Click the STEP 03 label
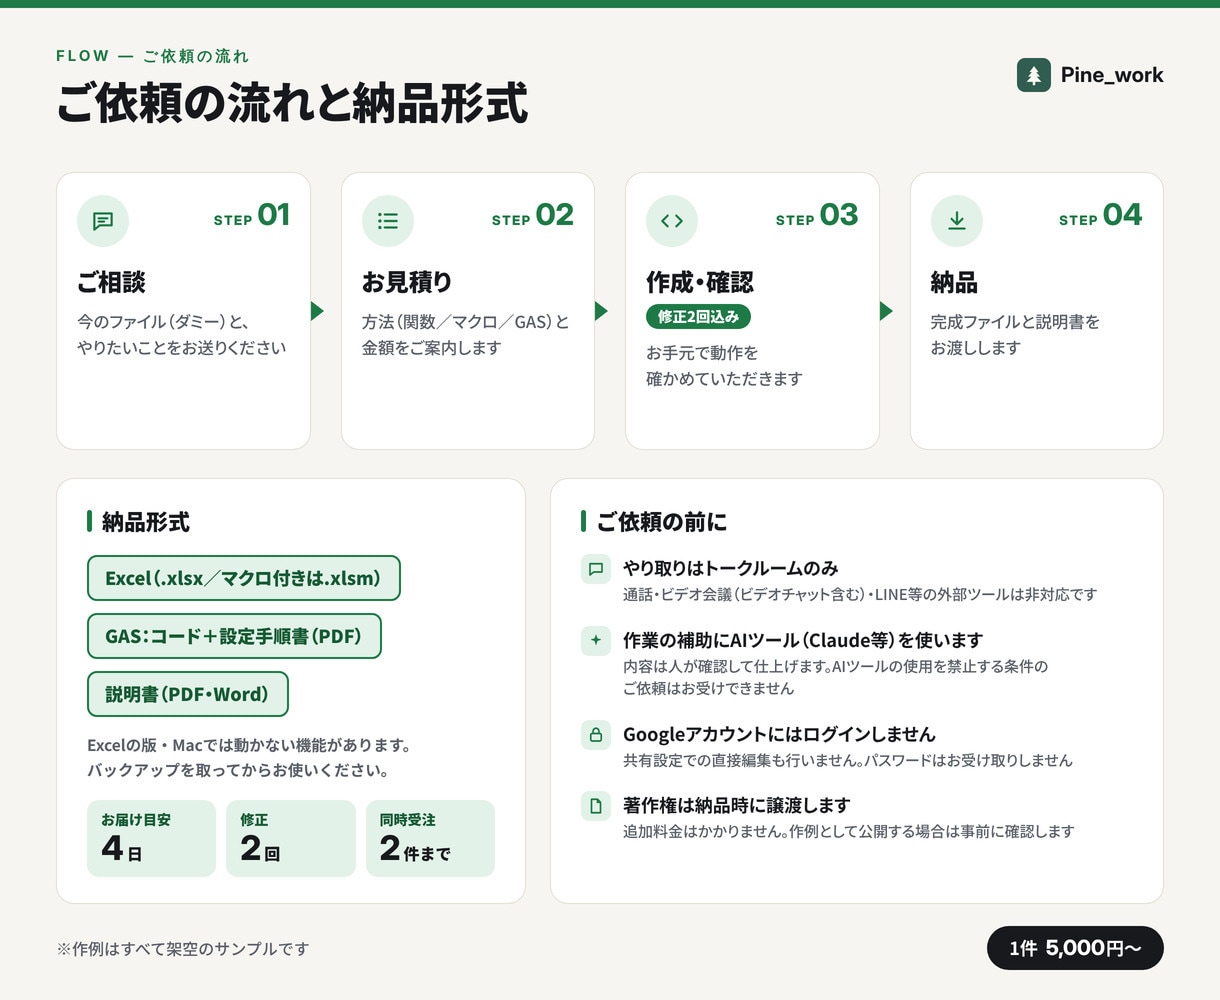The width and height of the screenshot is (1220, 1000). pyautogui.click(x=817, y=216)
